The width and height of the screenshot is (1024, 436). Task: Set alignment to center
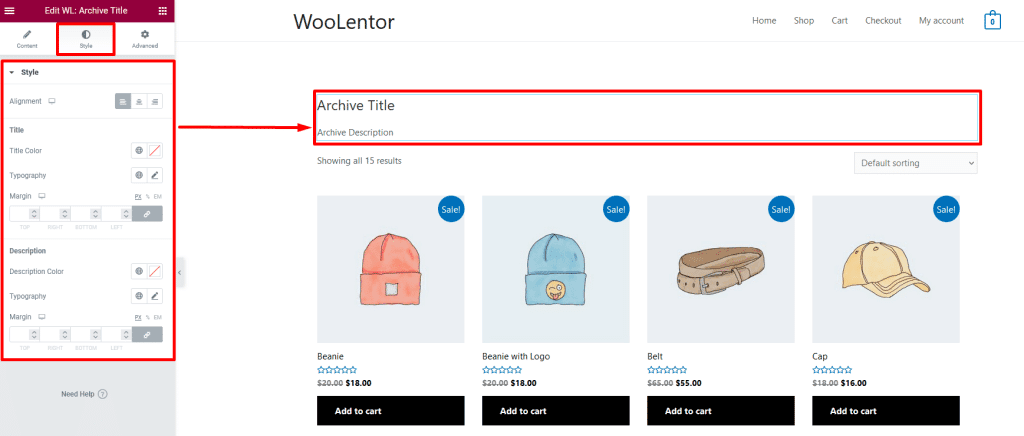click(x=139, y=101)
